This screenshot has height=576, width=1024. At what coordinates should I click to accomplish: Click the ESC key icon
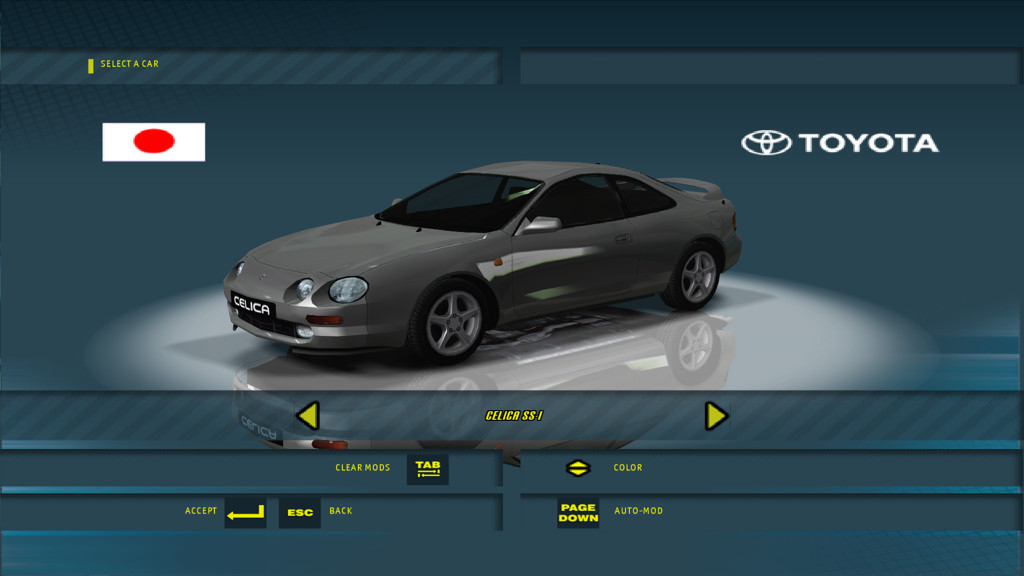pyautogui.click(x=300, y=512)
